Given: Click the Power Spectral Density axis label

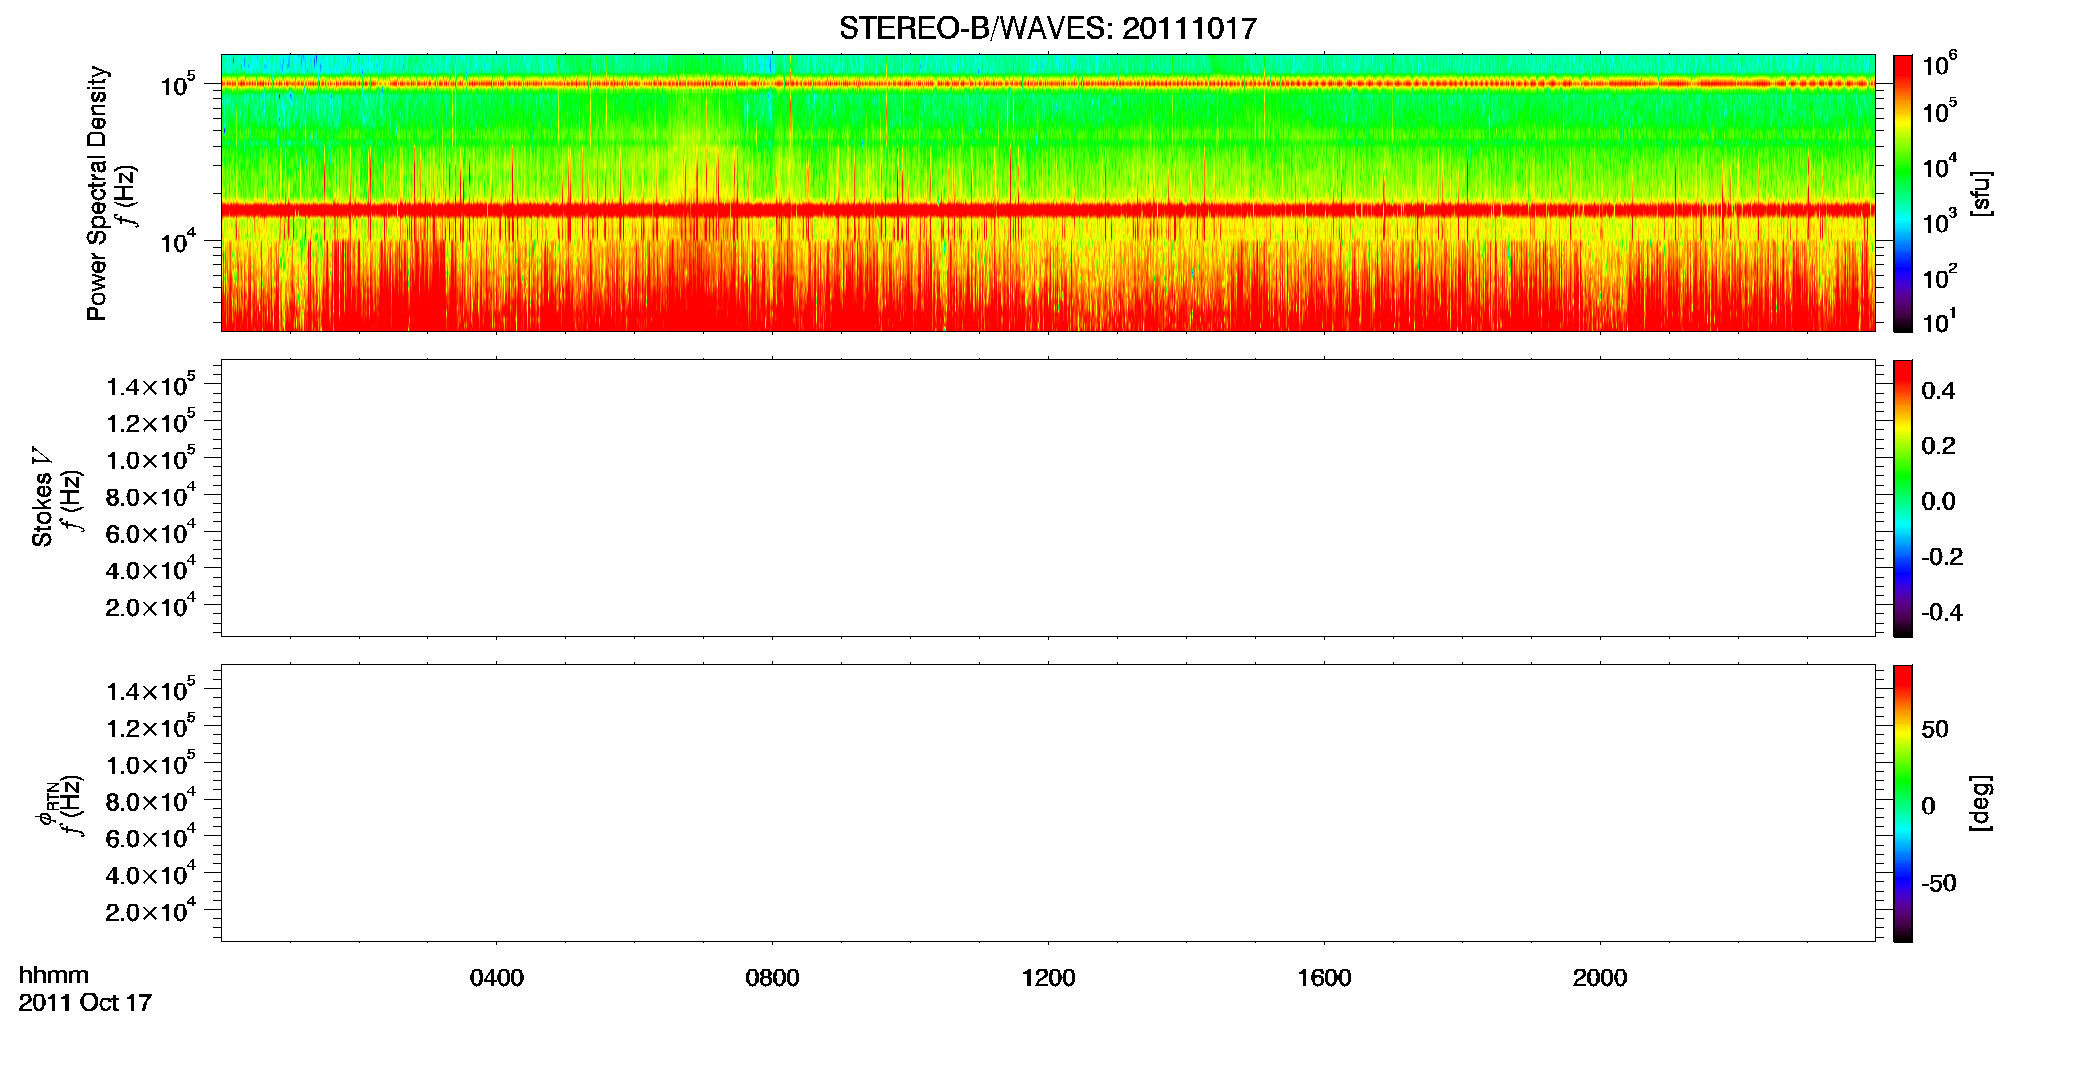Looking at the screenshot, I should 96,193.
